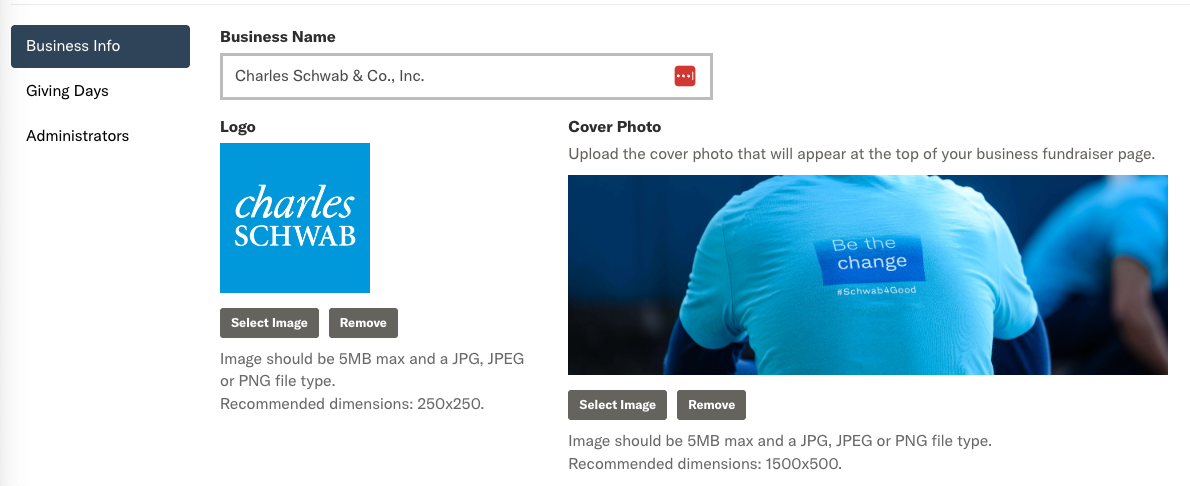Remove the current cover photo
The image size is (1190, 486).
[x=711, y=405]
